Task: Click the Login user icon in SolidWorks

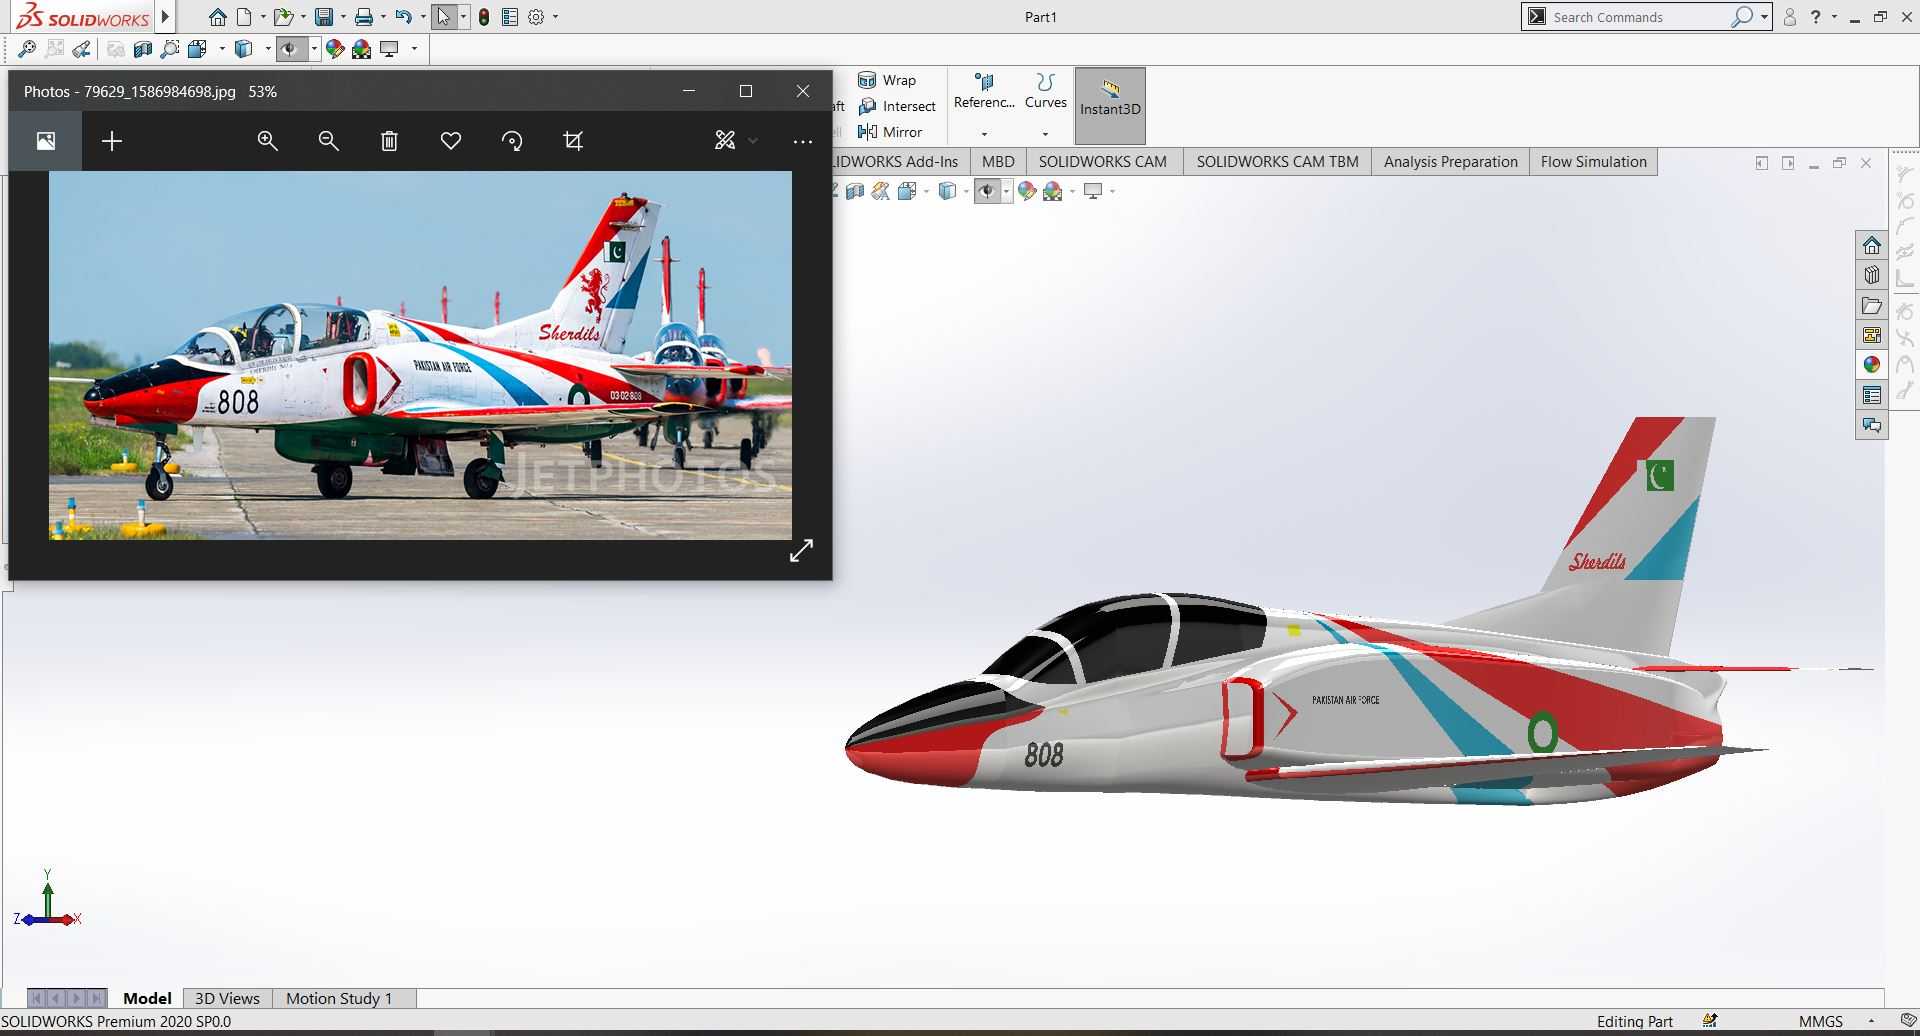Action: point(1790,17)
